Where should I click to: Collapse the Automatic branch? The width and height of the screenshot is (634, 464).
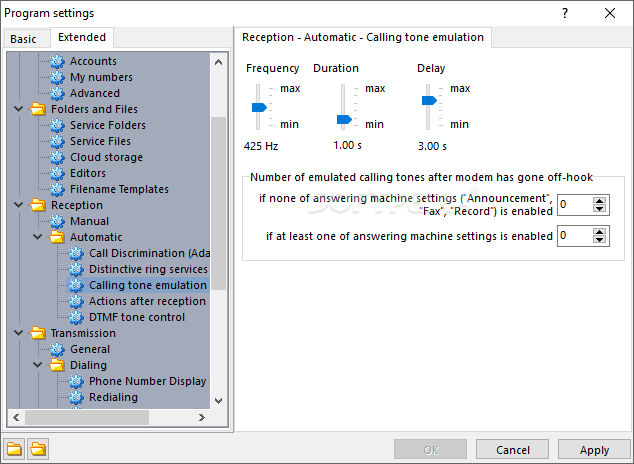(x=38, y=236)
